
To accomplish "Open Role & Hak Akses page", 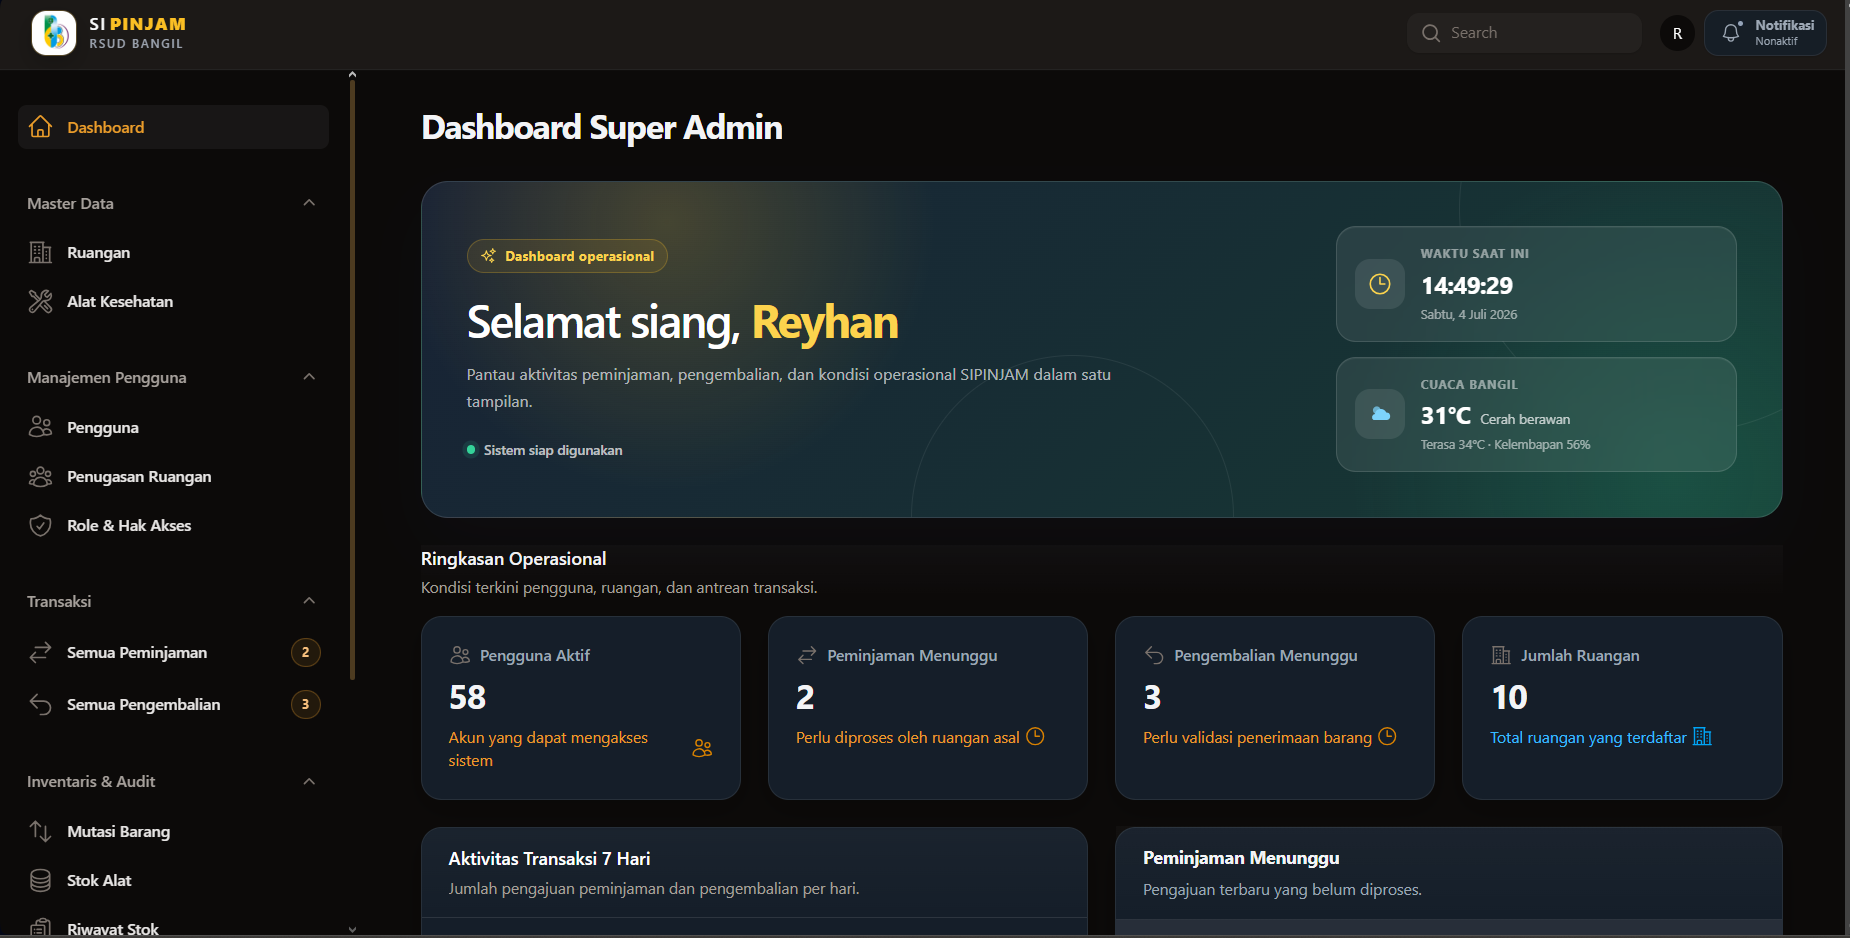I will click(x=173, y=525).
